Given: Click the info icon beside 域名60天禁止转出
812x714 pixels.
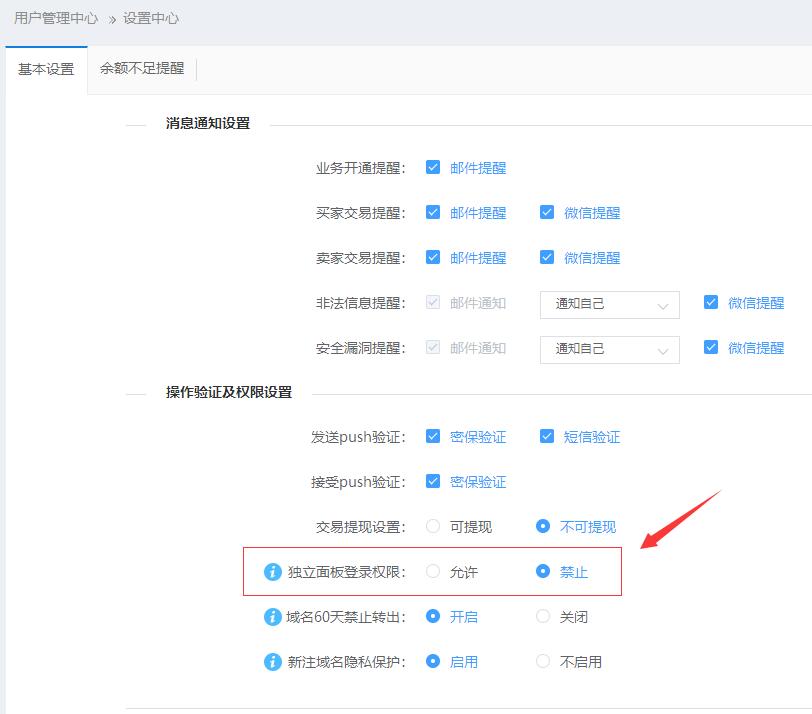Looking at the screenshot, I should click(x=270, y=617).
